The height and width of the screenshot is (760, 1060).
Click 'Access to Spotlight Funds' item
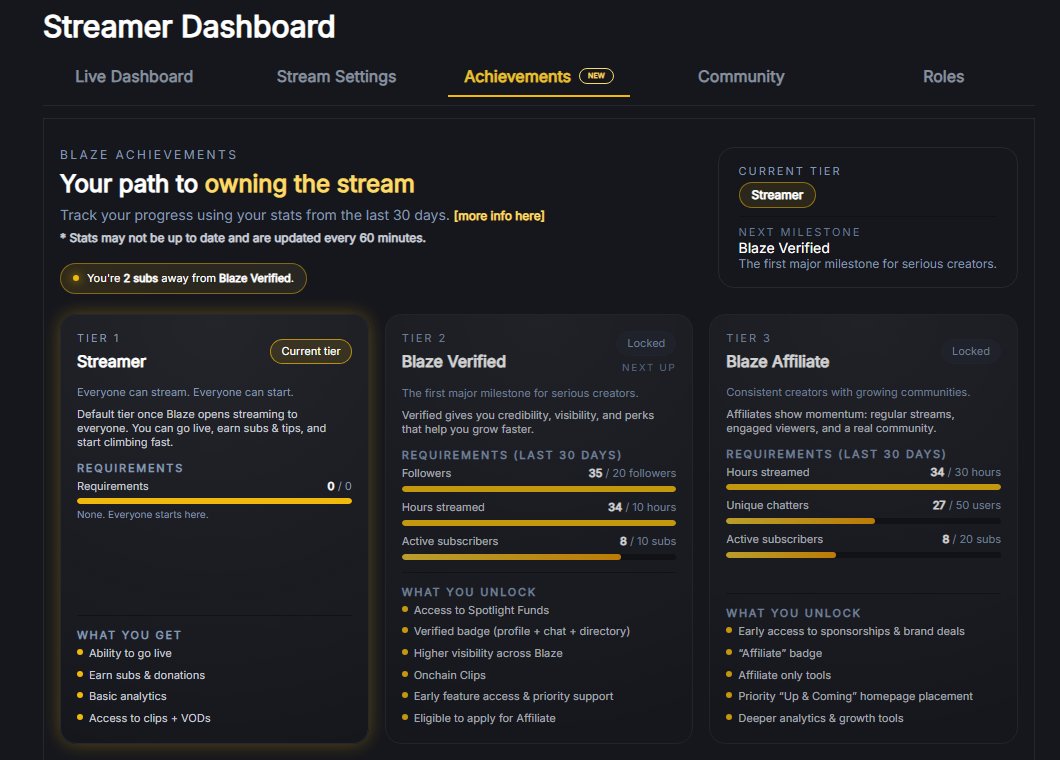click(x=481, y=610)
